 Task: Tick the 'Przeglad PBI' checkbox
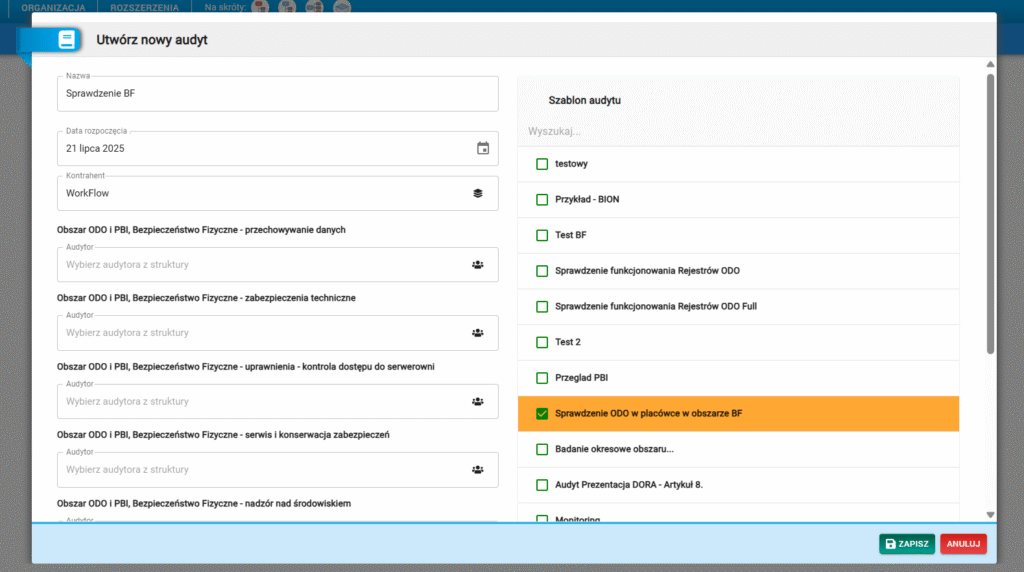pos(542,378)
